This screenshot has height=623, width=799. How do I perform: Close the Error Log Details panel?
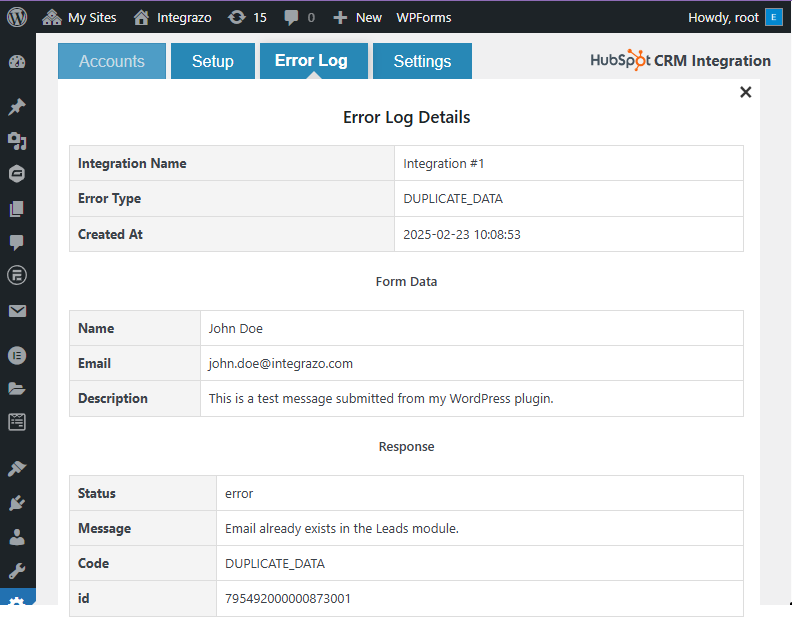click(x=745, y=92)
